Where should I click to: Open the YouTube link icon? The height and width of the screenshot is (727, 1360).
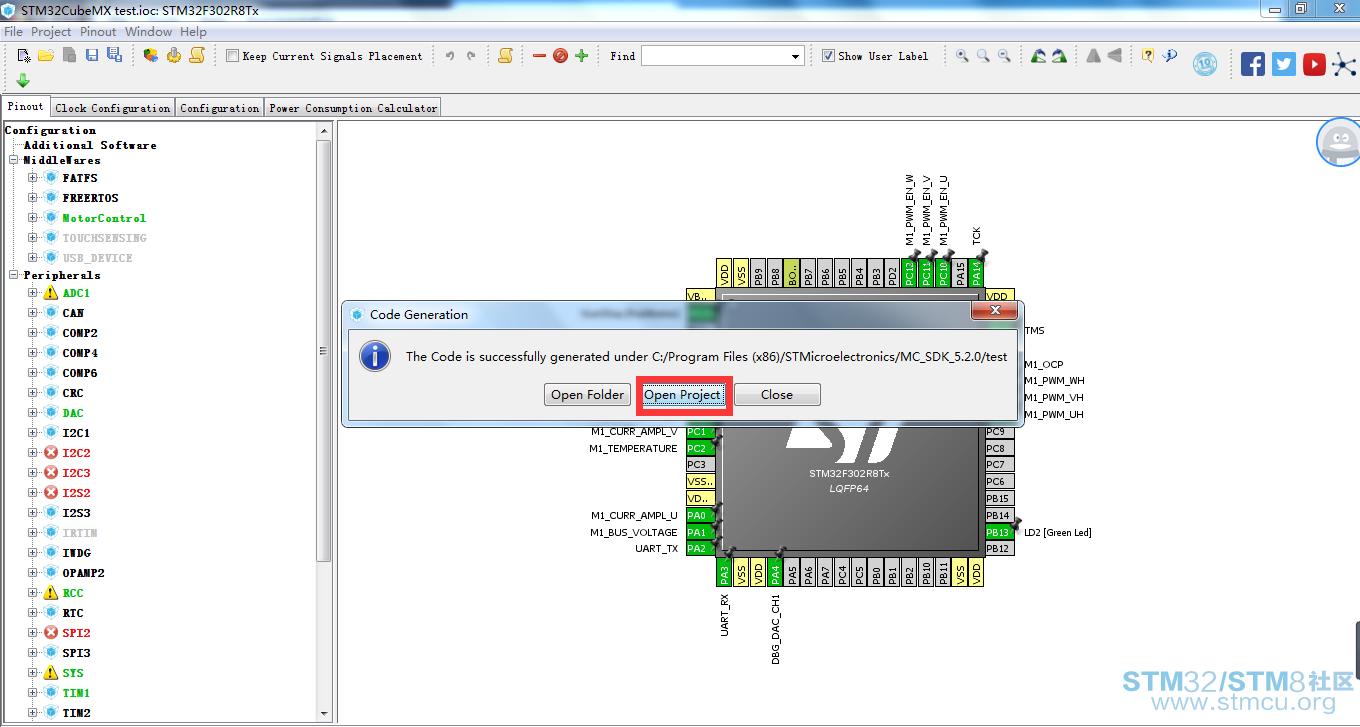click(x=1314, y=64)
